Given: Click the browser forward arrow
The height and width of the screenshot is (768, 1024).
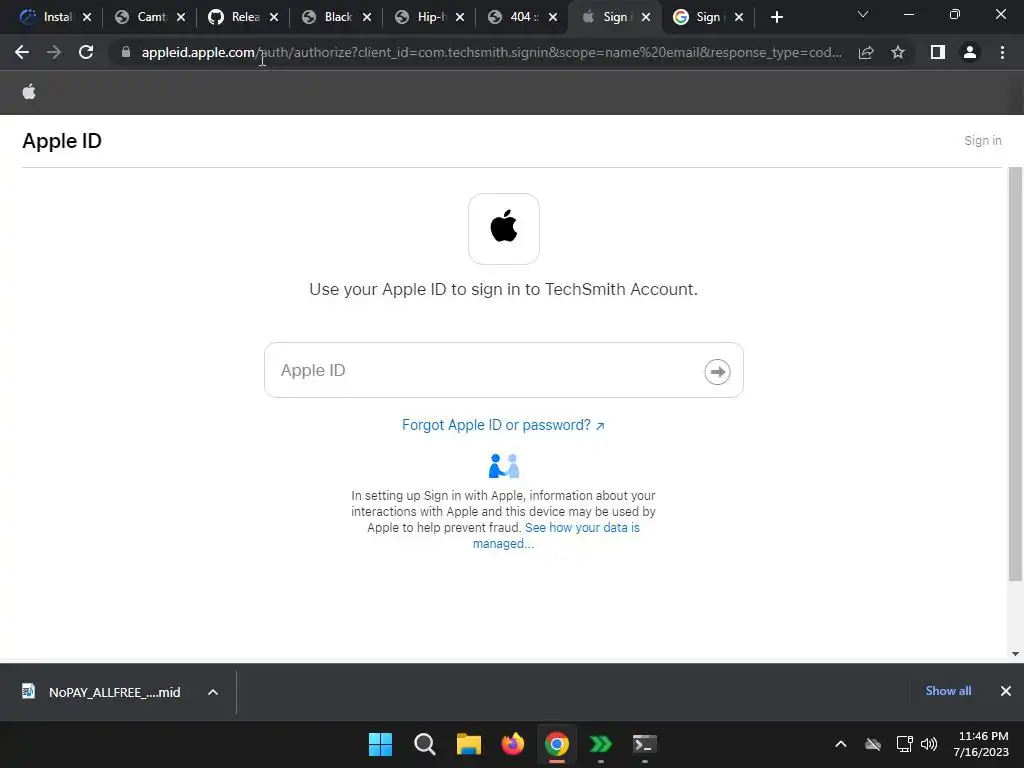Looking at the screenshot, I should [x=54, y=52].
